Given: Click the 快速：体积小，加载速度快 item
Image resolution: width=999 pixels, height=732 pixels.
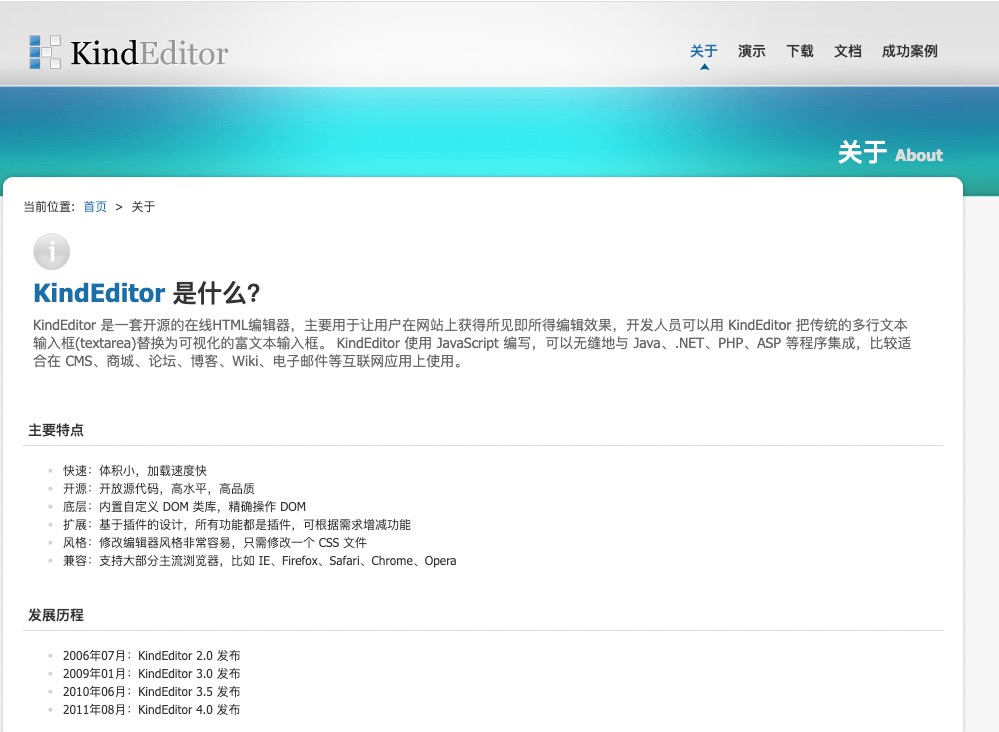Looking at the screenshot, I should click(135, 470).
